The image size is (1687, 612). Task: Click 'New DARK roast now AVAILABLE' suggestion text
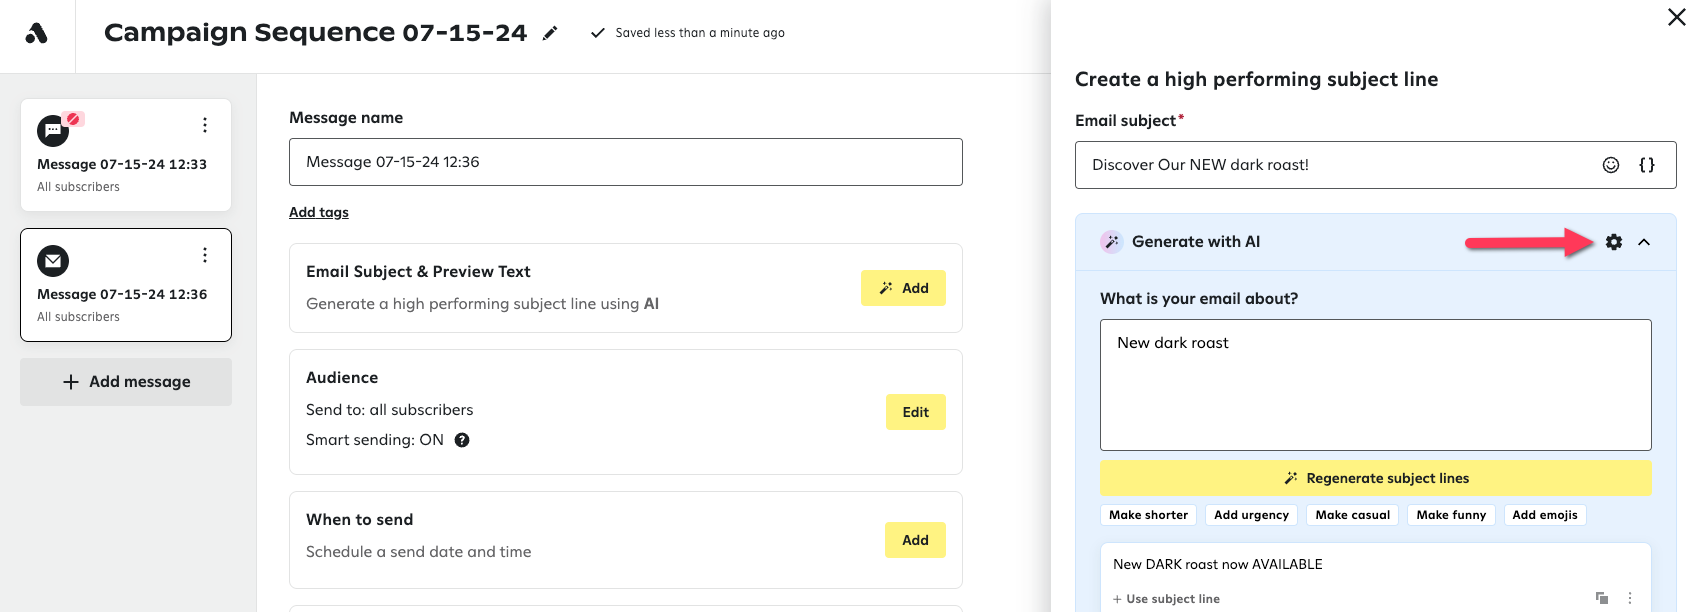coord(1218,564)
